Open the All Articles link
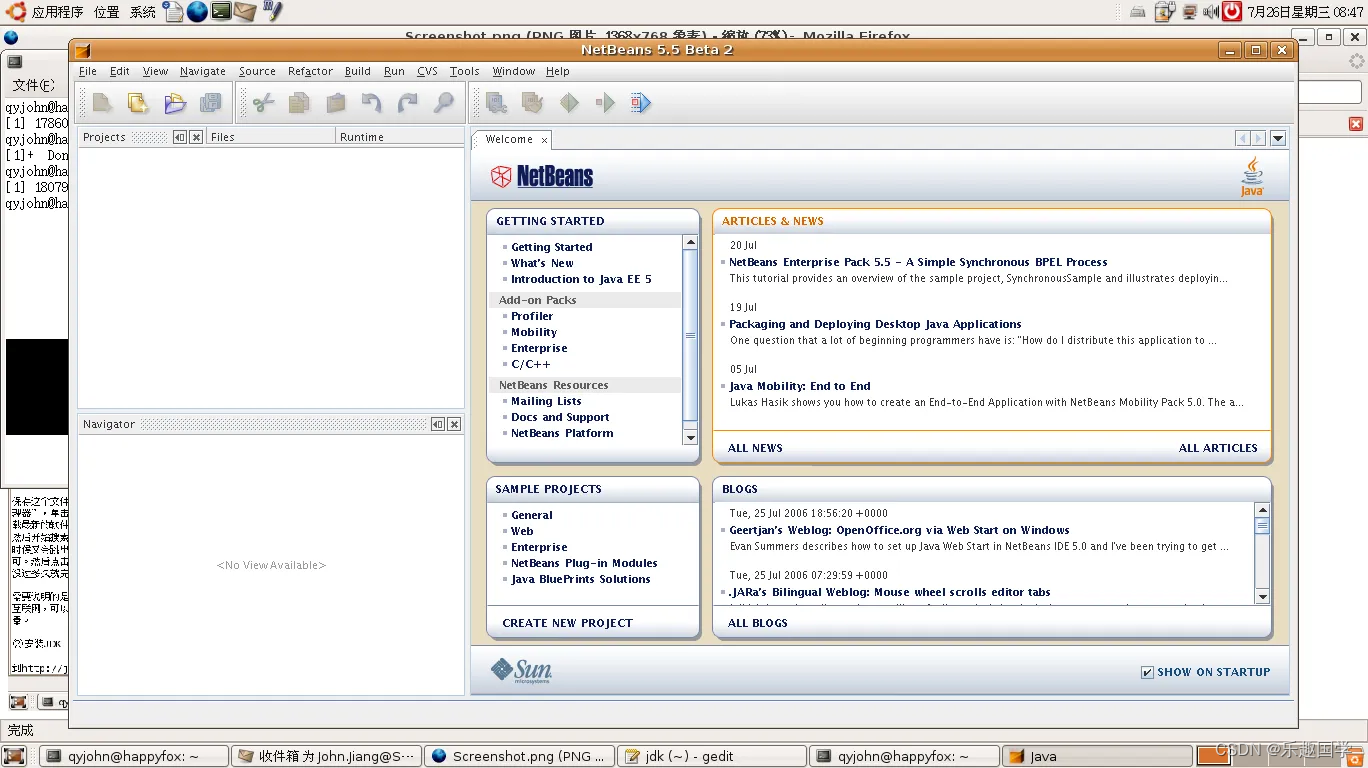 (x=1218, y=448)
